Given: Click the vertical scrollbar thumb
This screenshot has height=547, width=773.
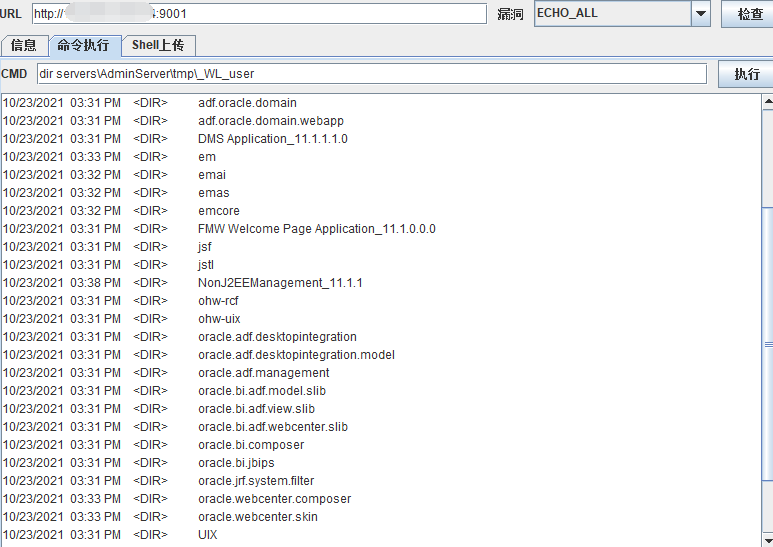Looking at the screenshot, I should pyautogui.click(x=768, y=345).
